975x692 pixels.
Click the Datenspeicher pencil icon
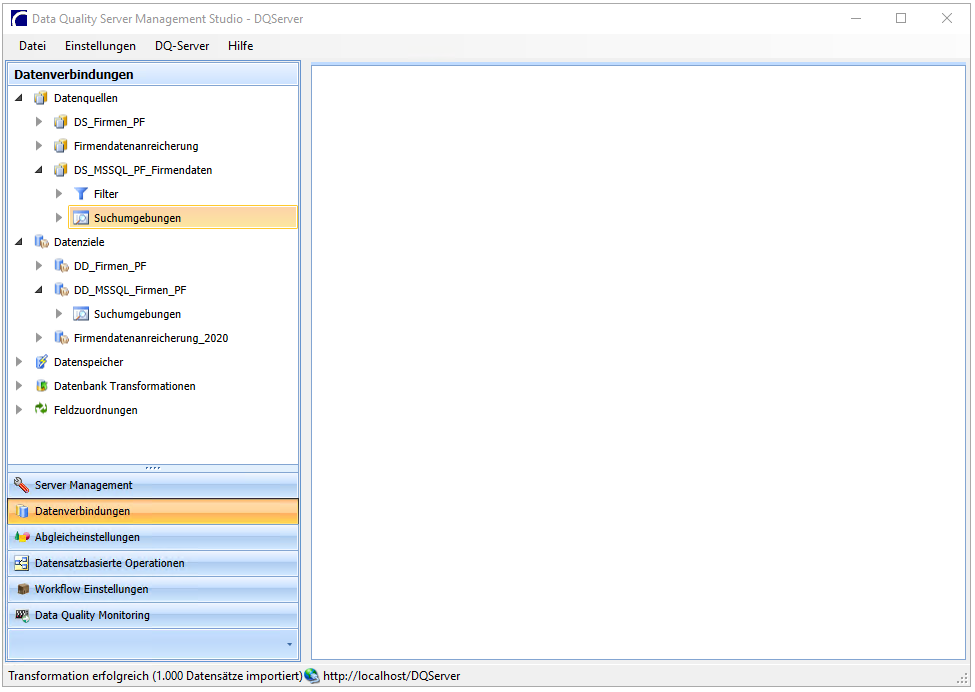41,362
